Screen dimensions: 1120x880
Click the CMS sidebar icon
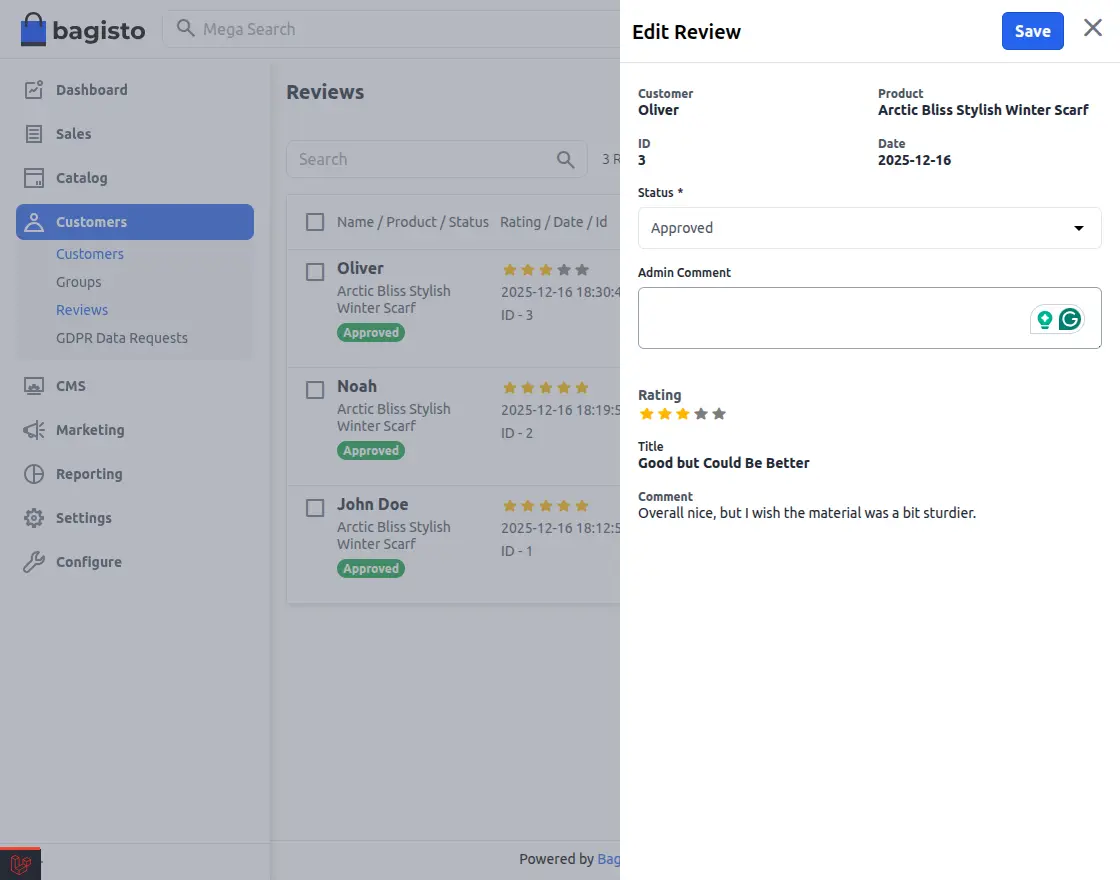point(33,385)
